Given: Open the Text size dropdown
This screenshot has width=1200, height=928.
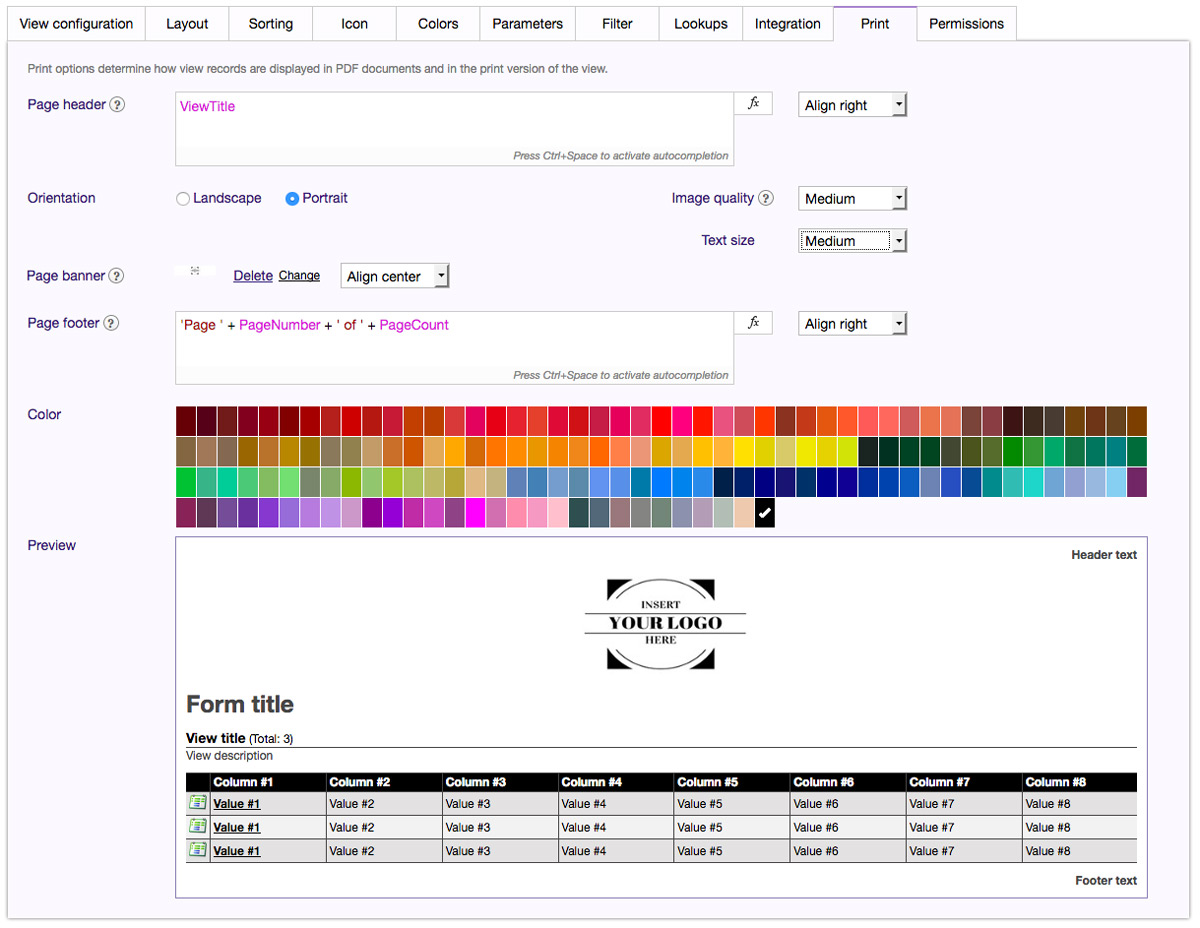Looking at the screenshot, I should [x=852, y=241].
